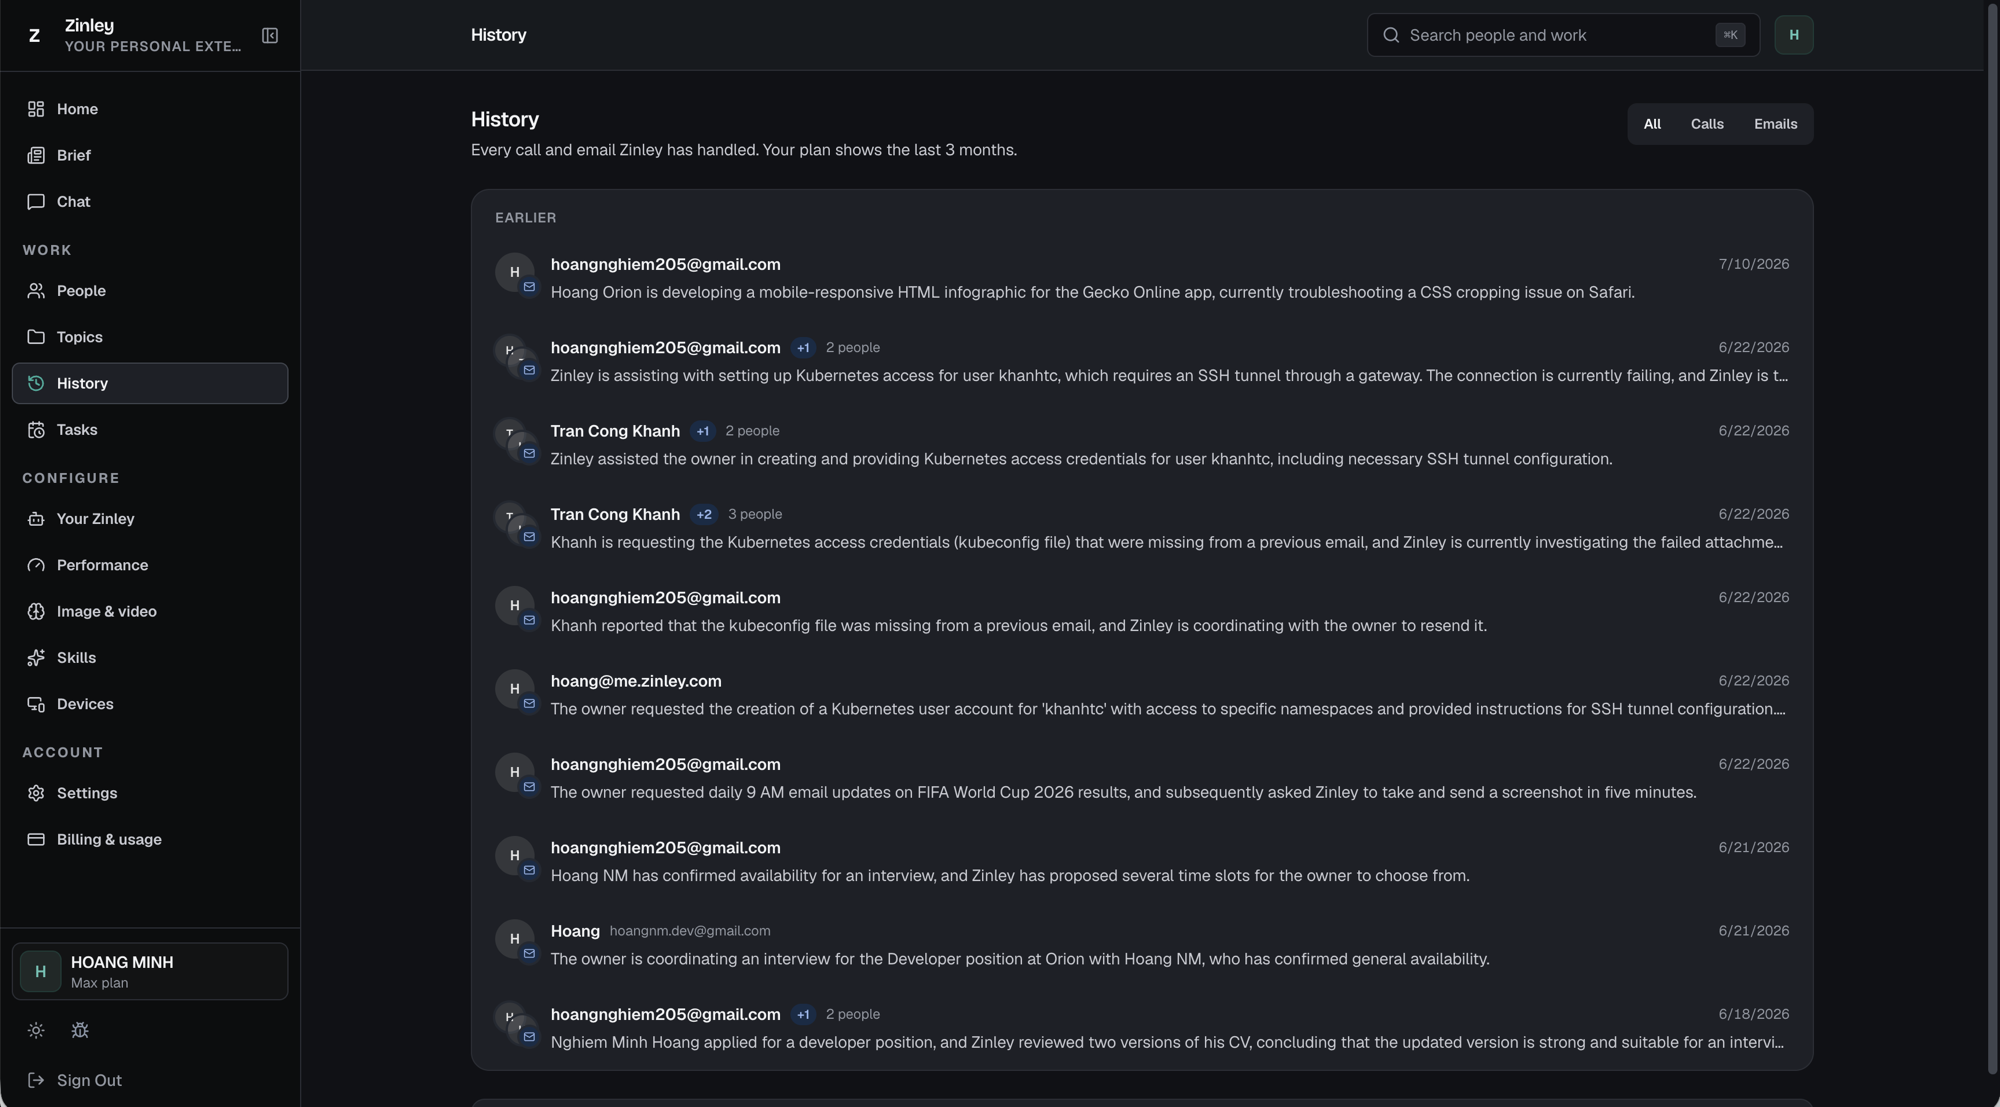Open entry proposing interview time slots
The image size is (2000, 1107).
(x=1142, y=861)
